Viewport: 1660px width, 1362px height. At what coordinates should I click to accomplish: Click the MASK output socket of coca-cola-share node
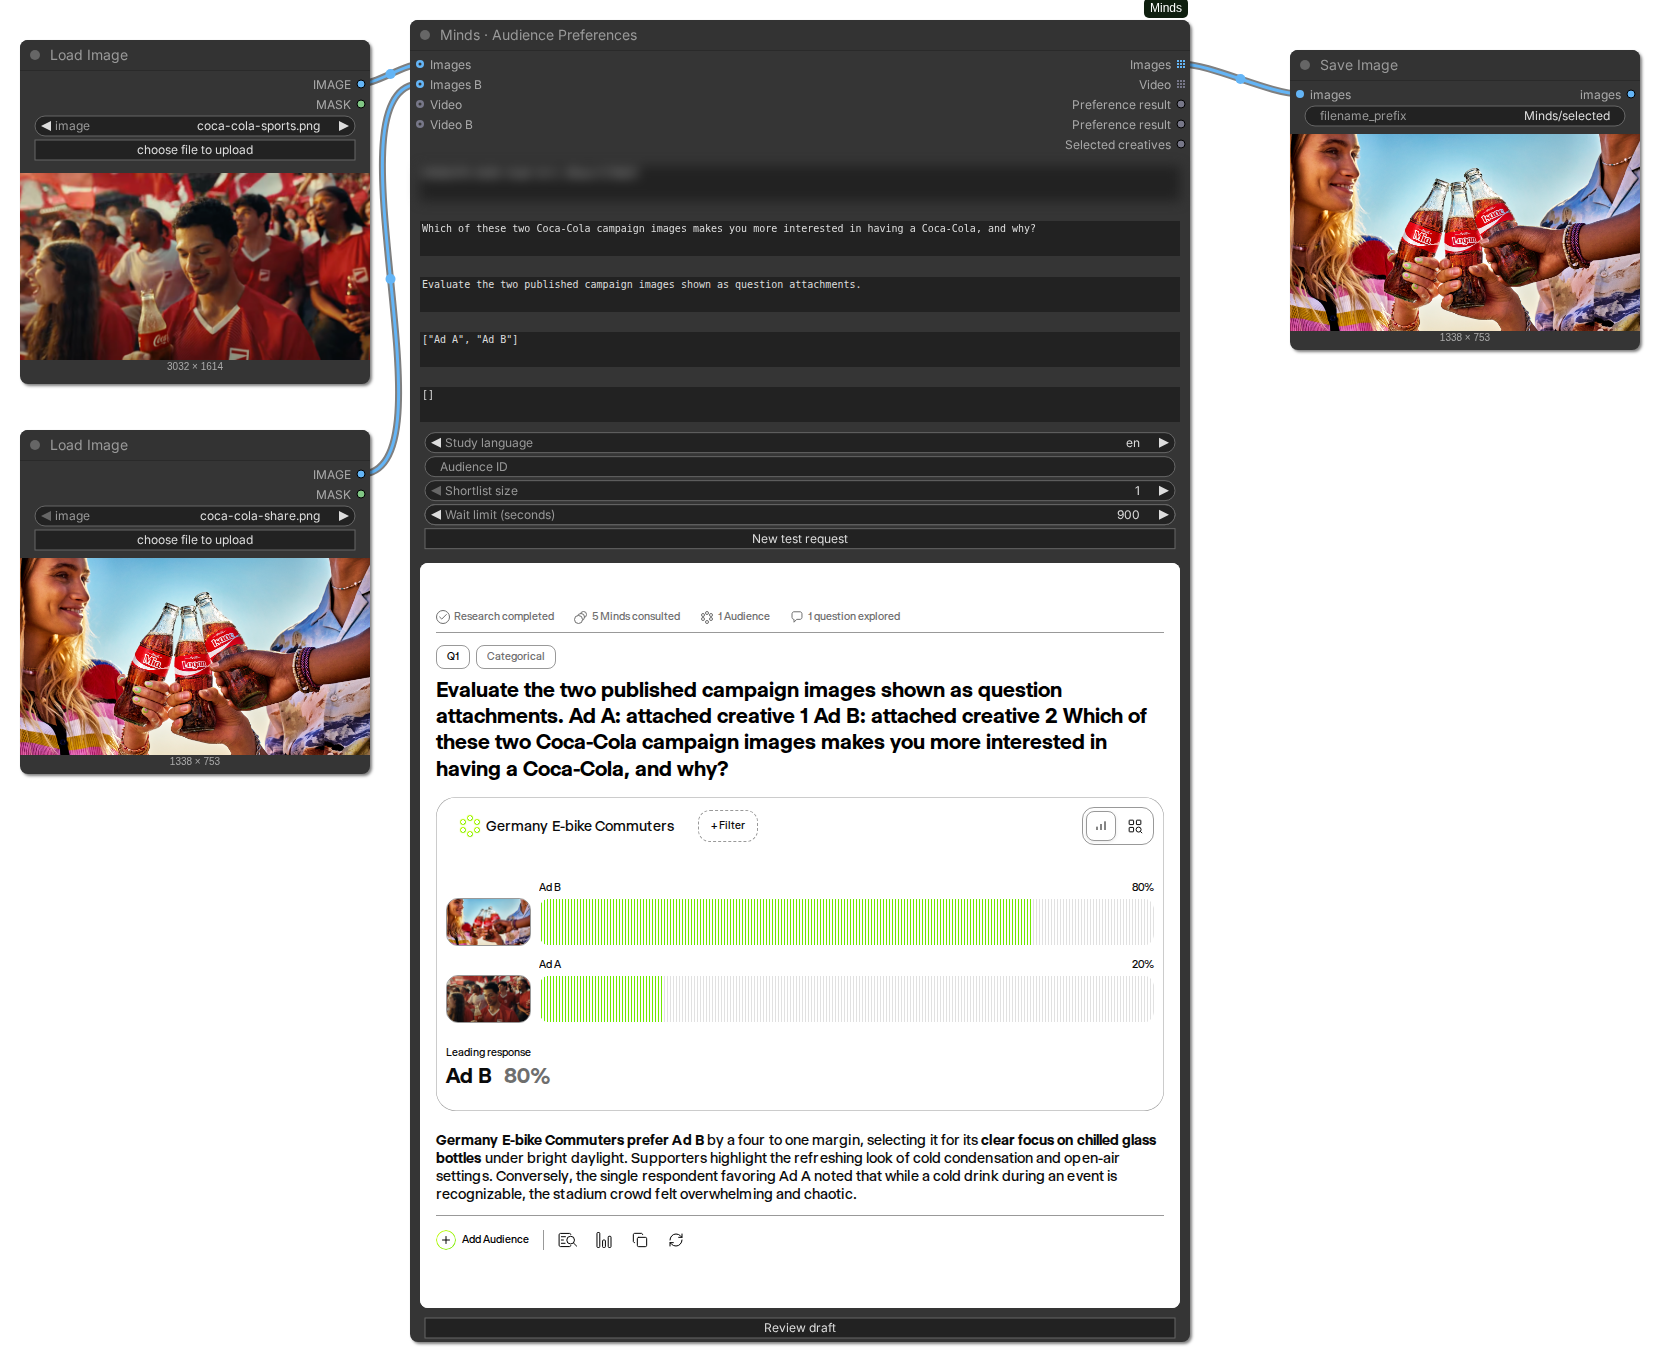coord(361,494)
